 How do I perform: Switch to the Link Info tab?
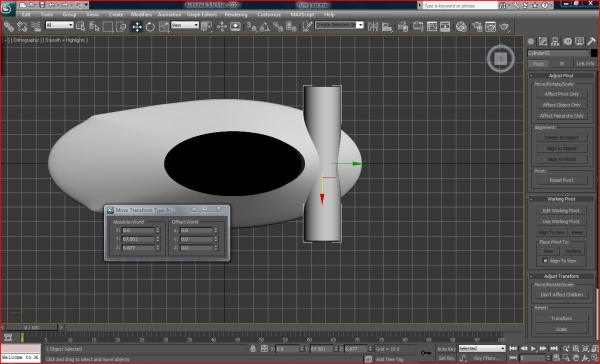[585, 64]
